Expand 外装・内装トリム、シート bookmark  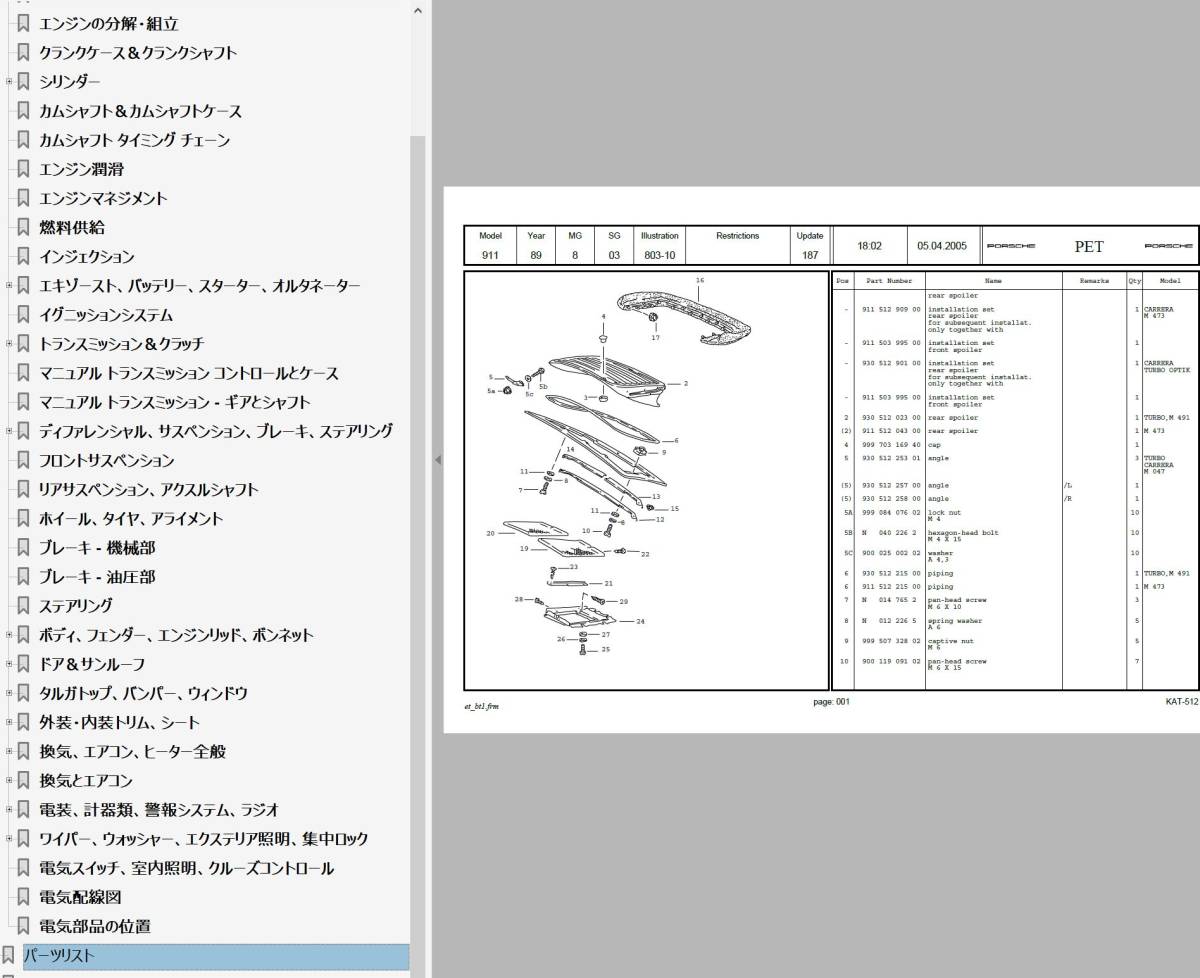9,722
